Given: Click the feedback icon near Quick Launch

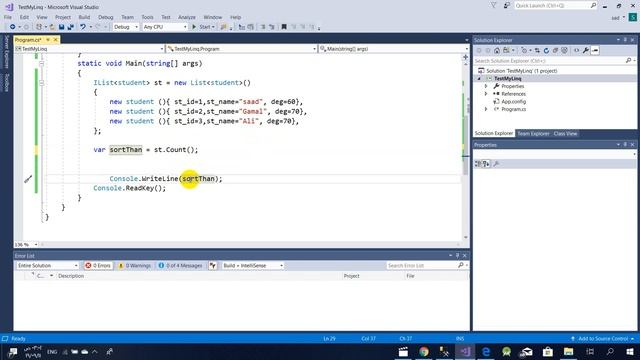Looking at the screenshot, I should tap(507, 5).
